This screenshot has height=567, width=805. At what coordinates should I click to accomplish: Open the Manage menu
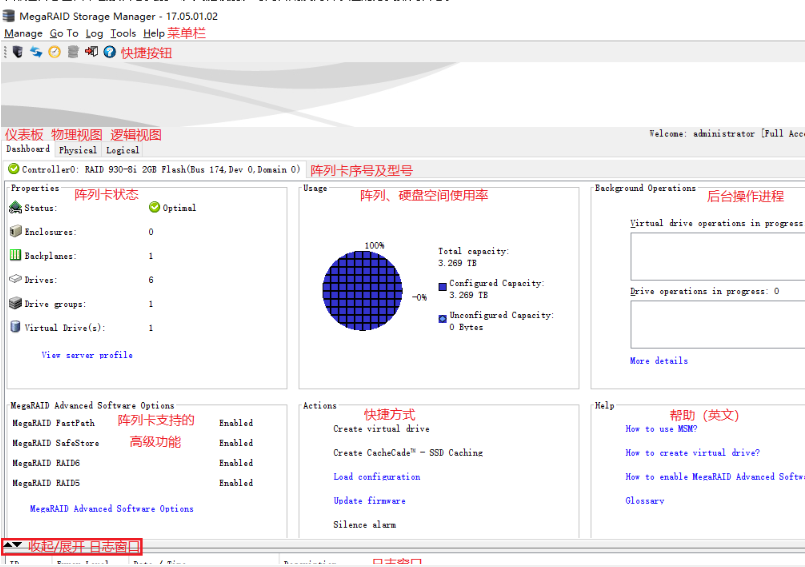coord(23,33)
